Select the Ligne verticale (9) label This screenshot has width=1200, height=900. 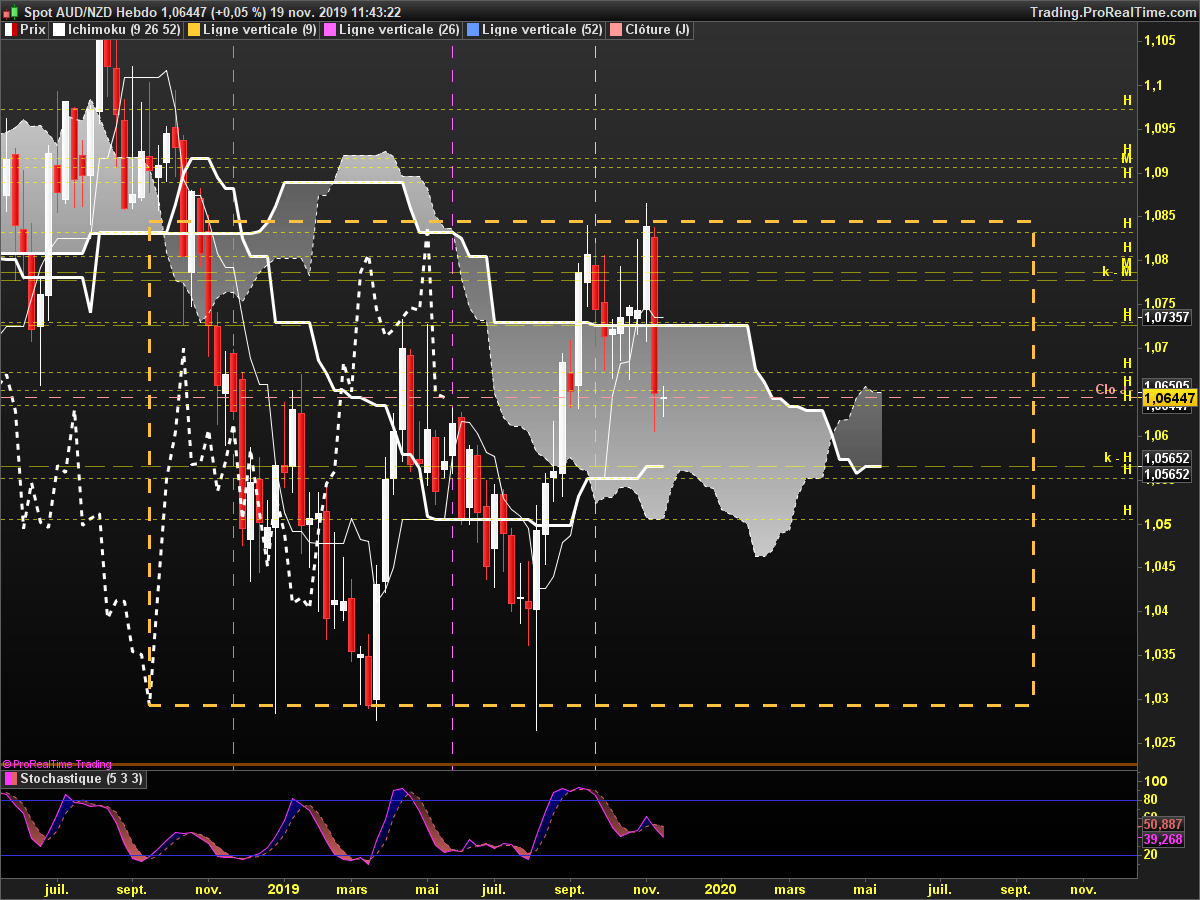click(260, 30)
